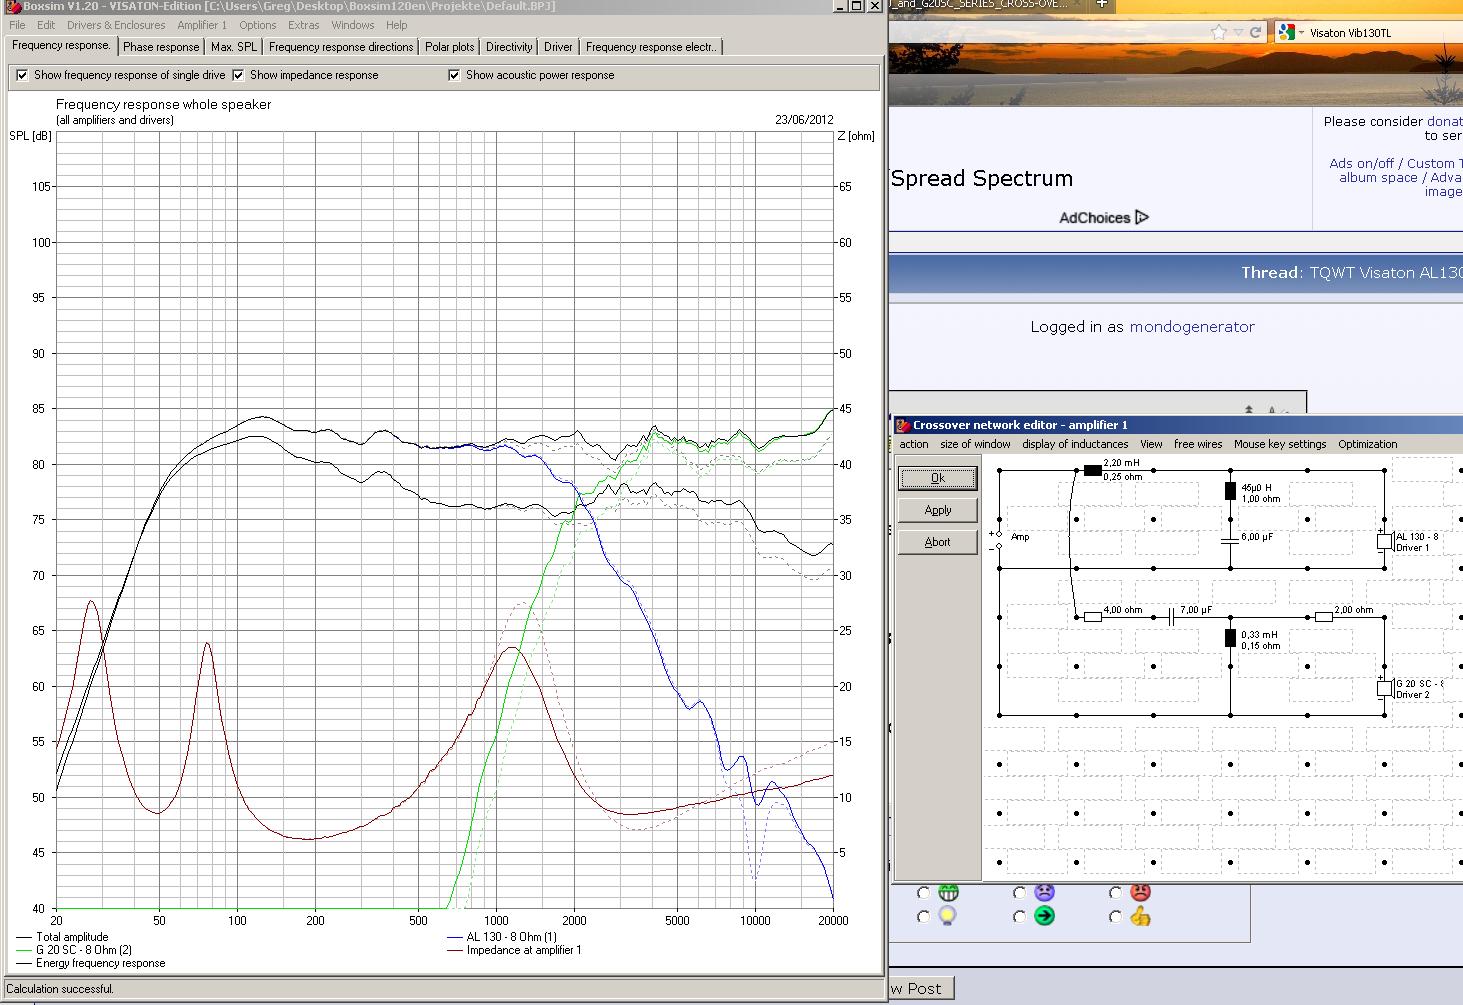This screenshot has width=1463, height=1005.
Task: Click the AdChoices triangle icon
Action: [1142, 217]
